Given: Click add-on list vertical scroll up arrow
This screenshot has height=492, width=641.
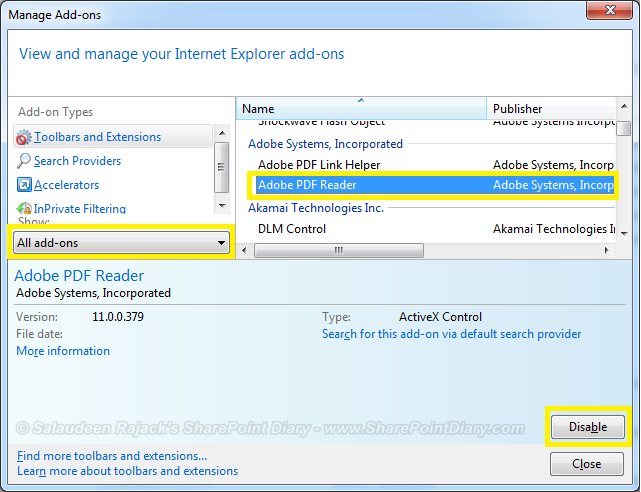Looking at the screenshot, I should pyautogui.click(x=624, y=107).
